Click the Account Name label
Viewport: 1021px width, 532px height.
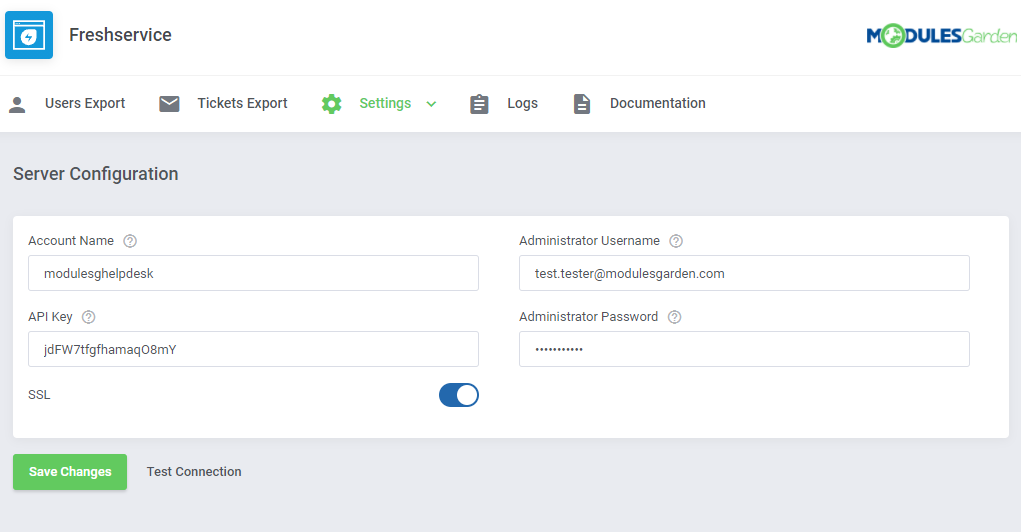pos(71,241)
